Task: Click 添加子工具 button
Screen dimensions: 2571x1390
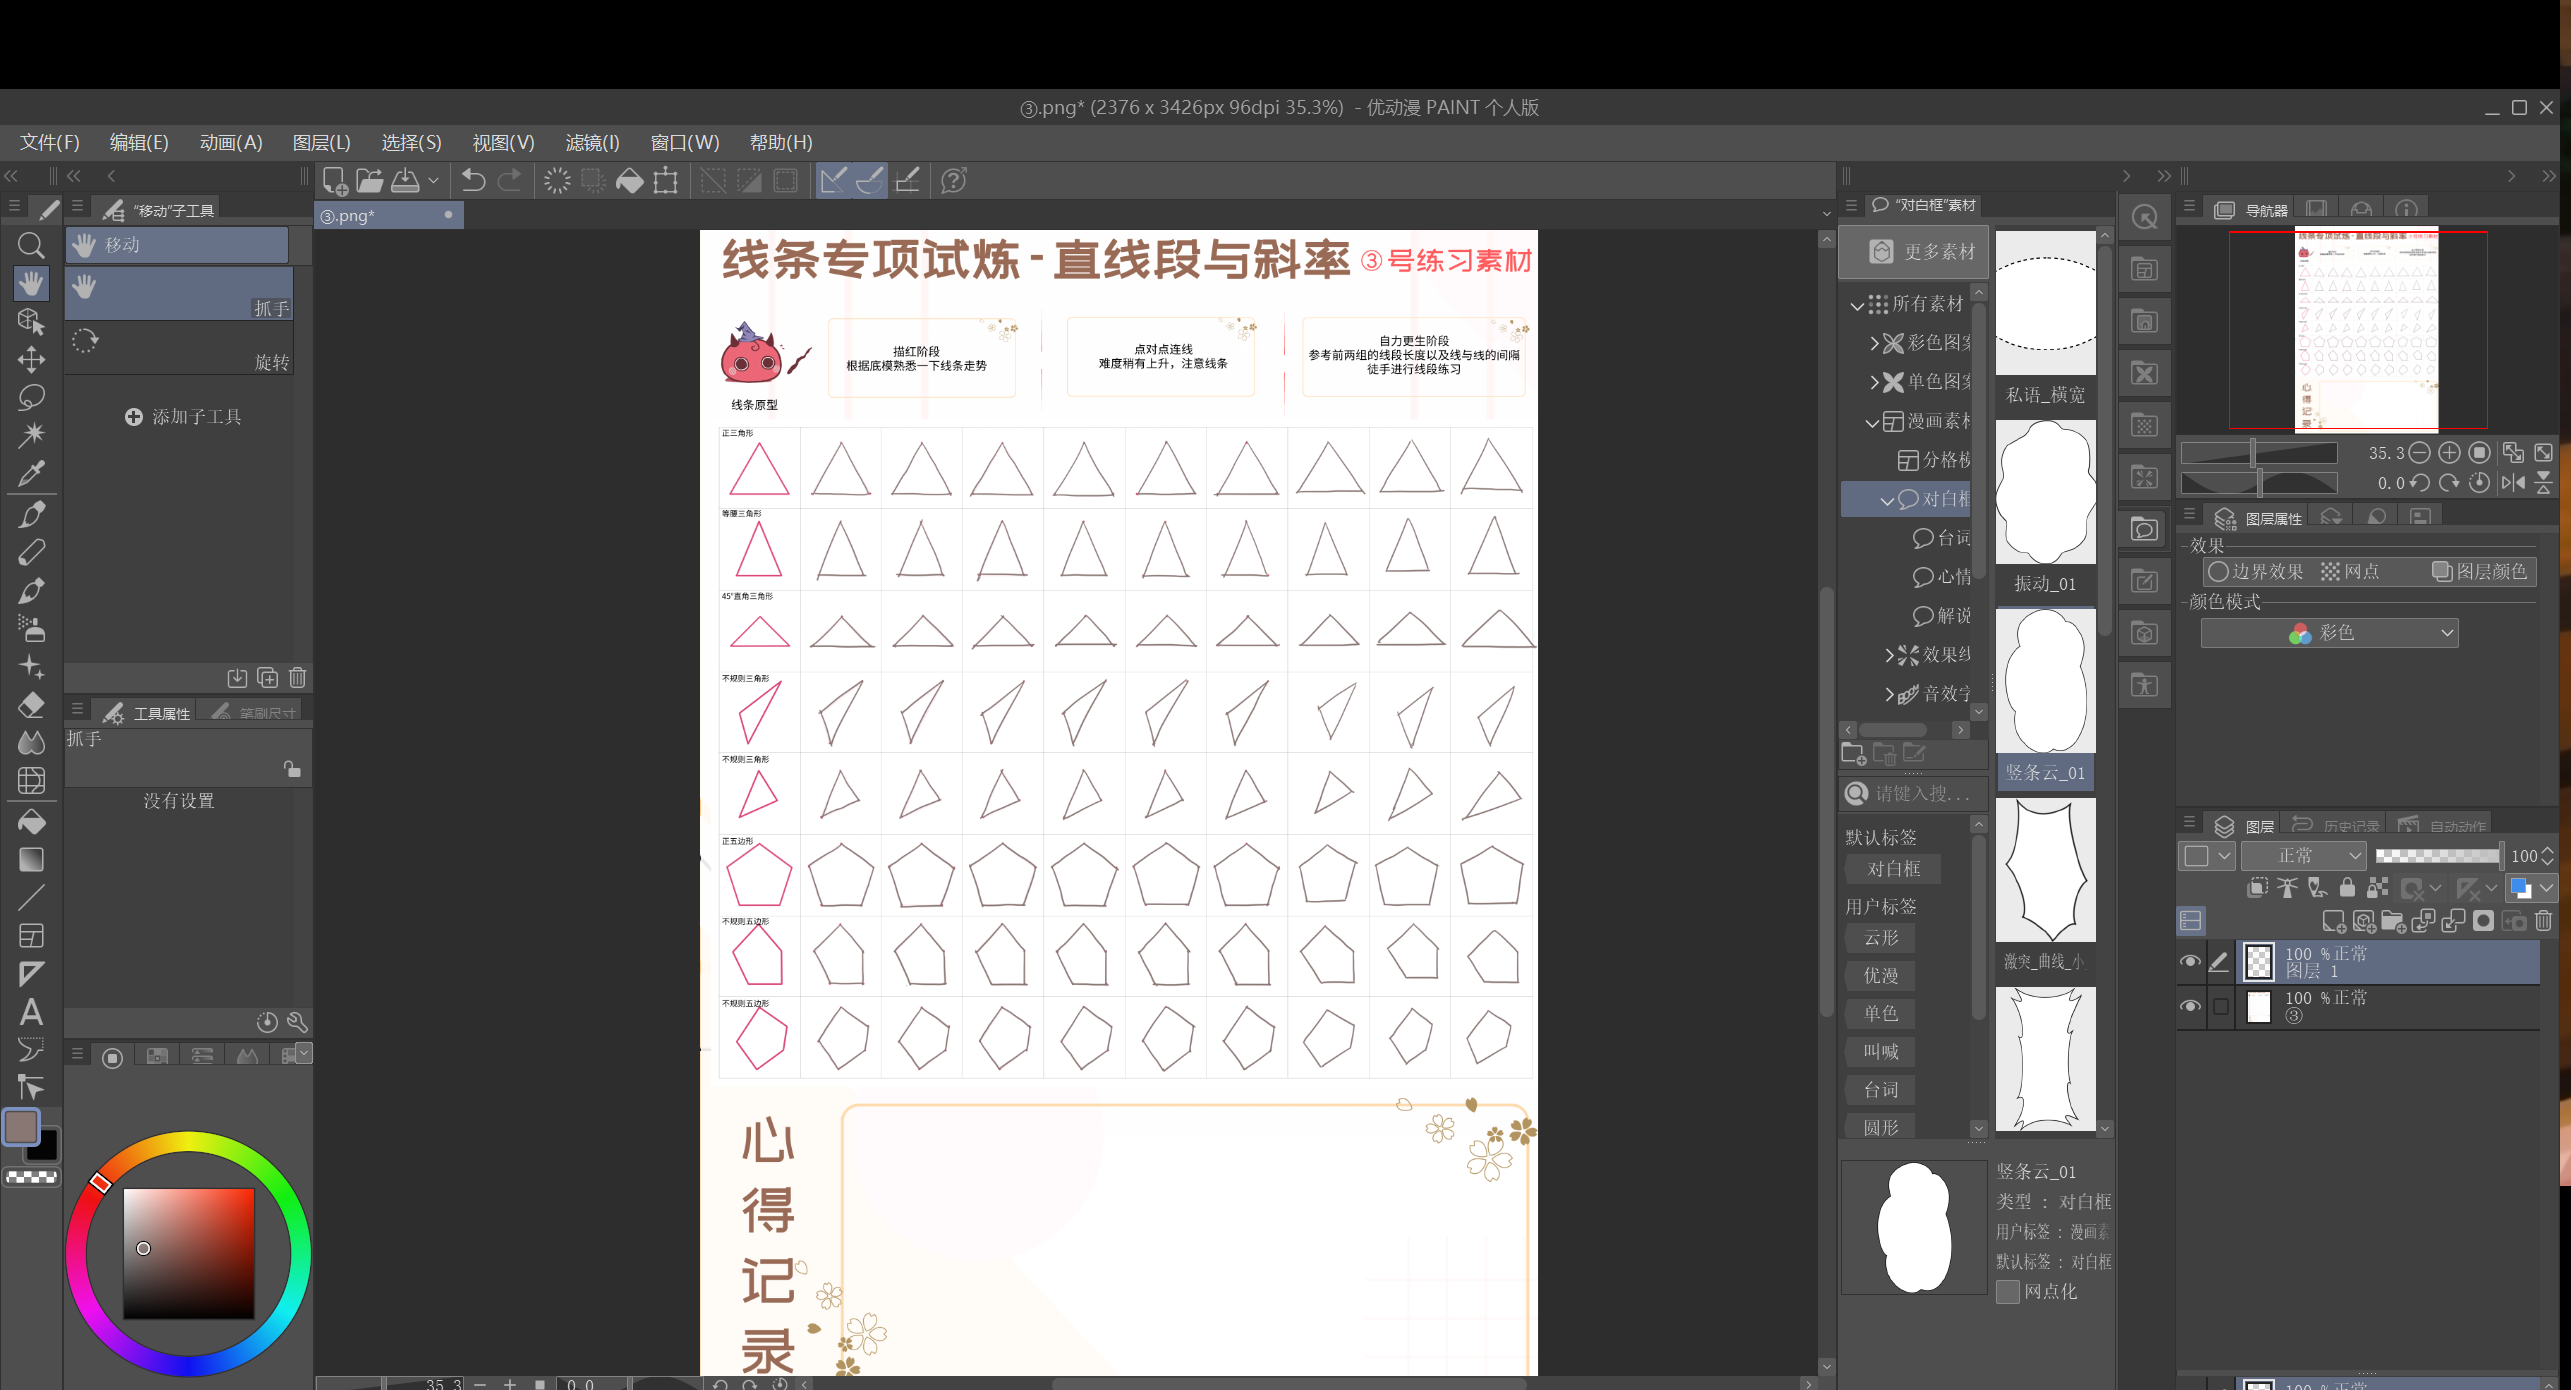Action: pos(184,417)
